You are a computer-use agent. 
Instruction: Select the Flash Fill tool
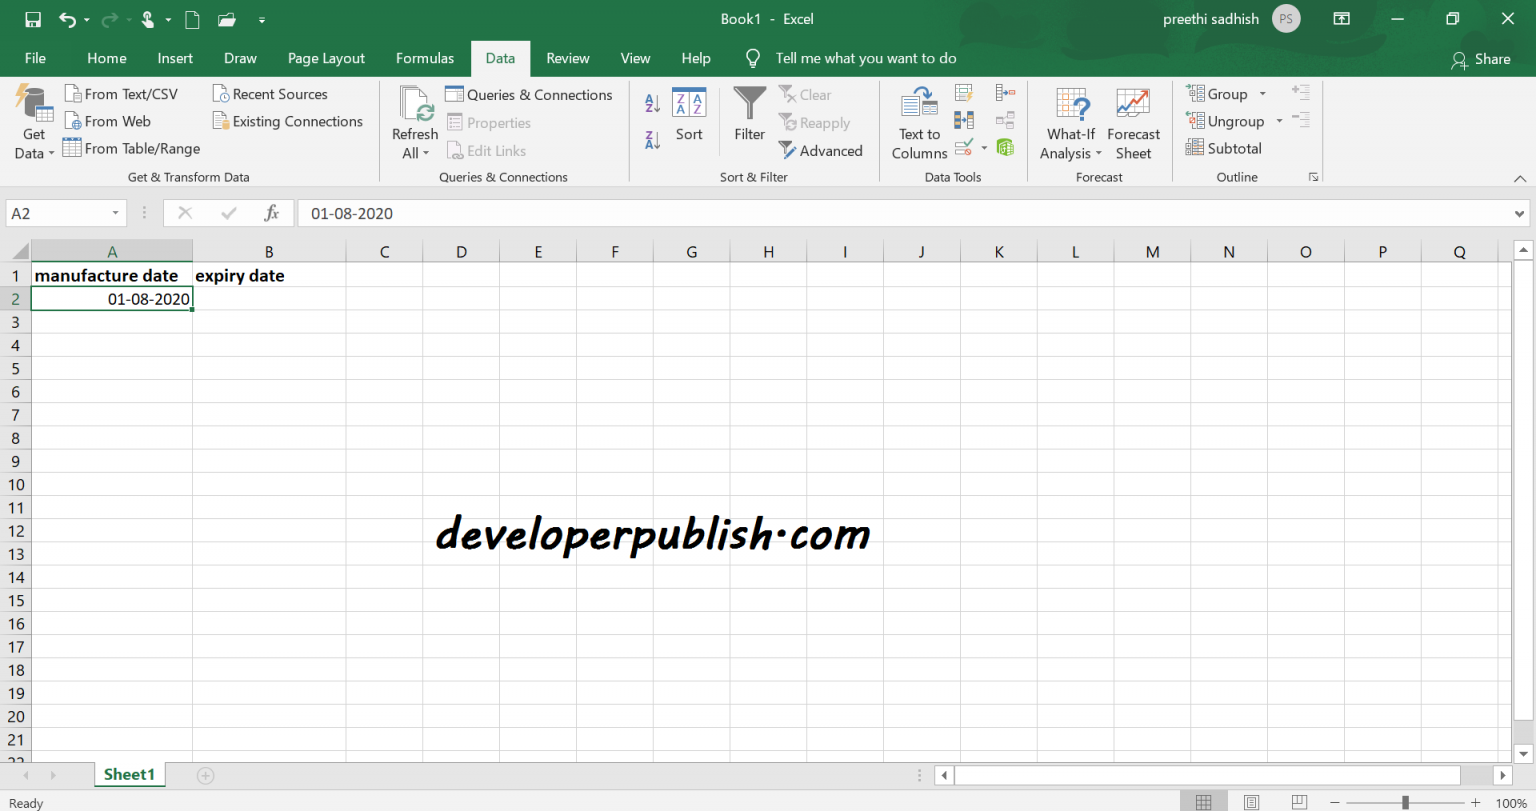coord(963,92)
